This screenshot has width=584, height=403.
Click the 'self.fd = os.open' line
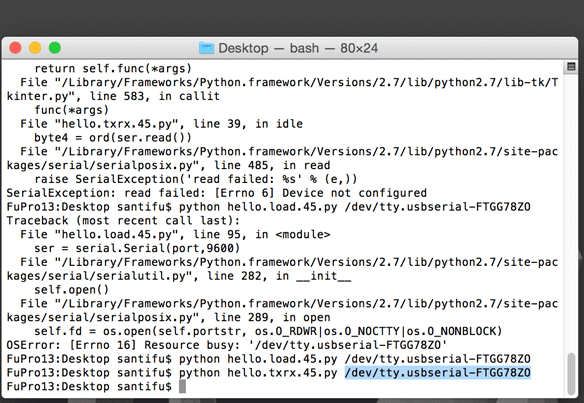click(268, 331)
